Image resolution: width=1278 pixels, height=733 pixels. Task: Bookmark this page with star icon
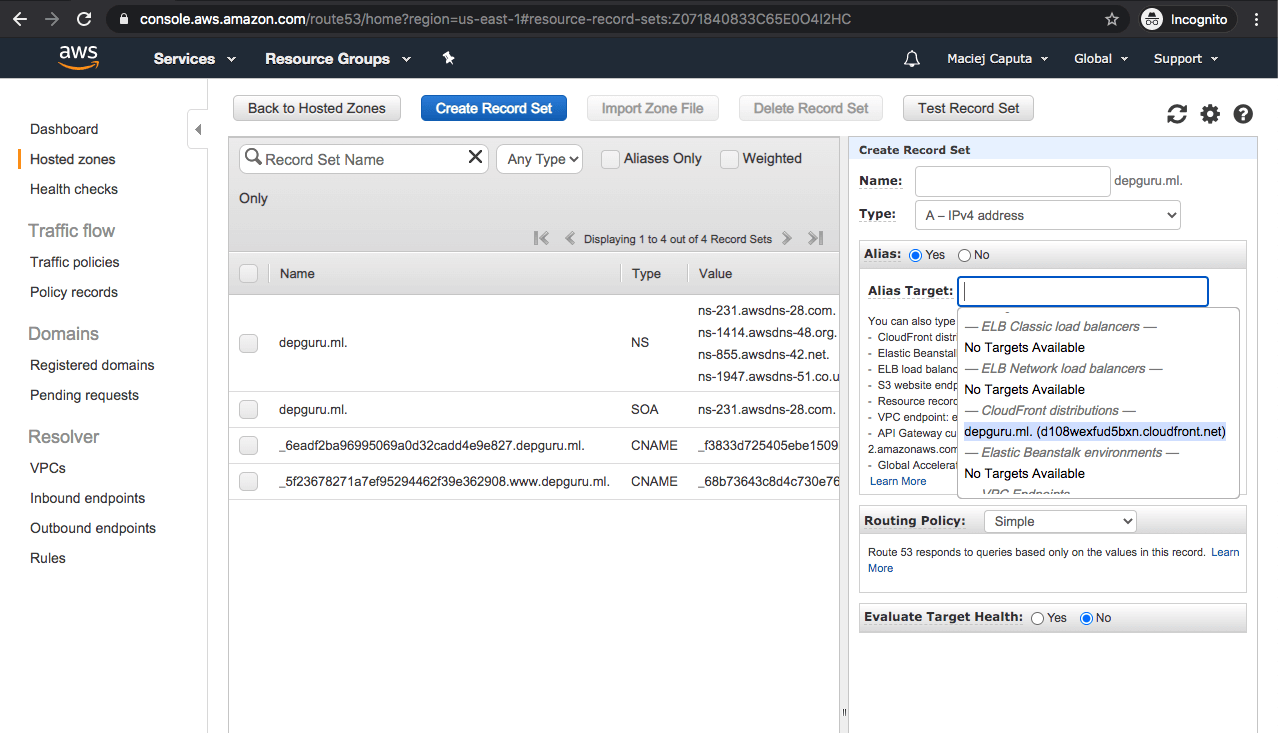click(1112, 19)
